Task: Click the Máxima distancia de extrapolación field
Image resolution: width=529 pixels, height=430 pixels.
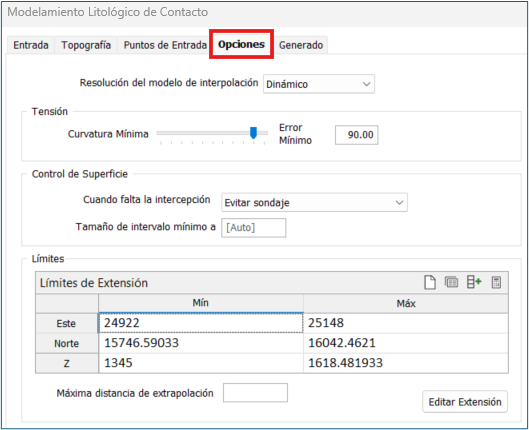Action: 255,393
